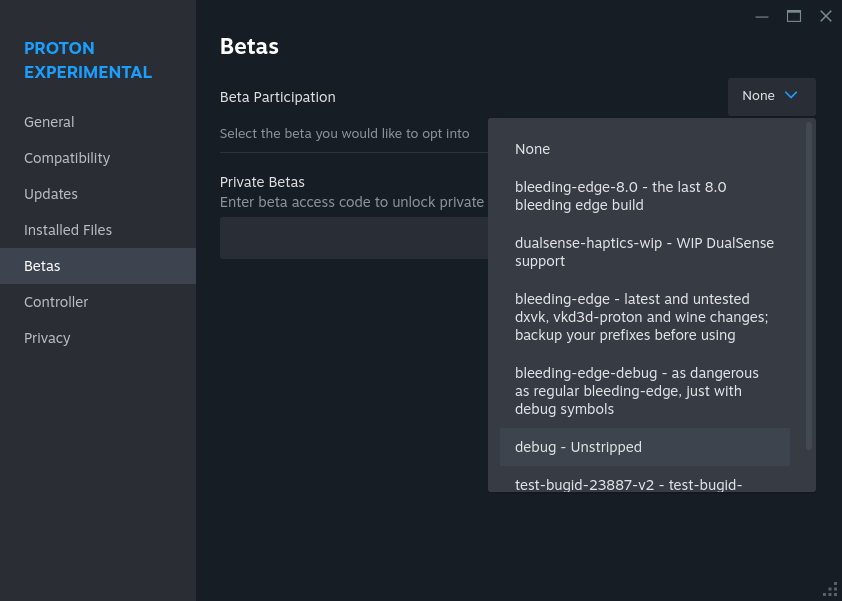Open the Beta Participation dropdown
The width and height of the screenshot is (842, 601).
(771, 96)
